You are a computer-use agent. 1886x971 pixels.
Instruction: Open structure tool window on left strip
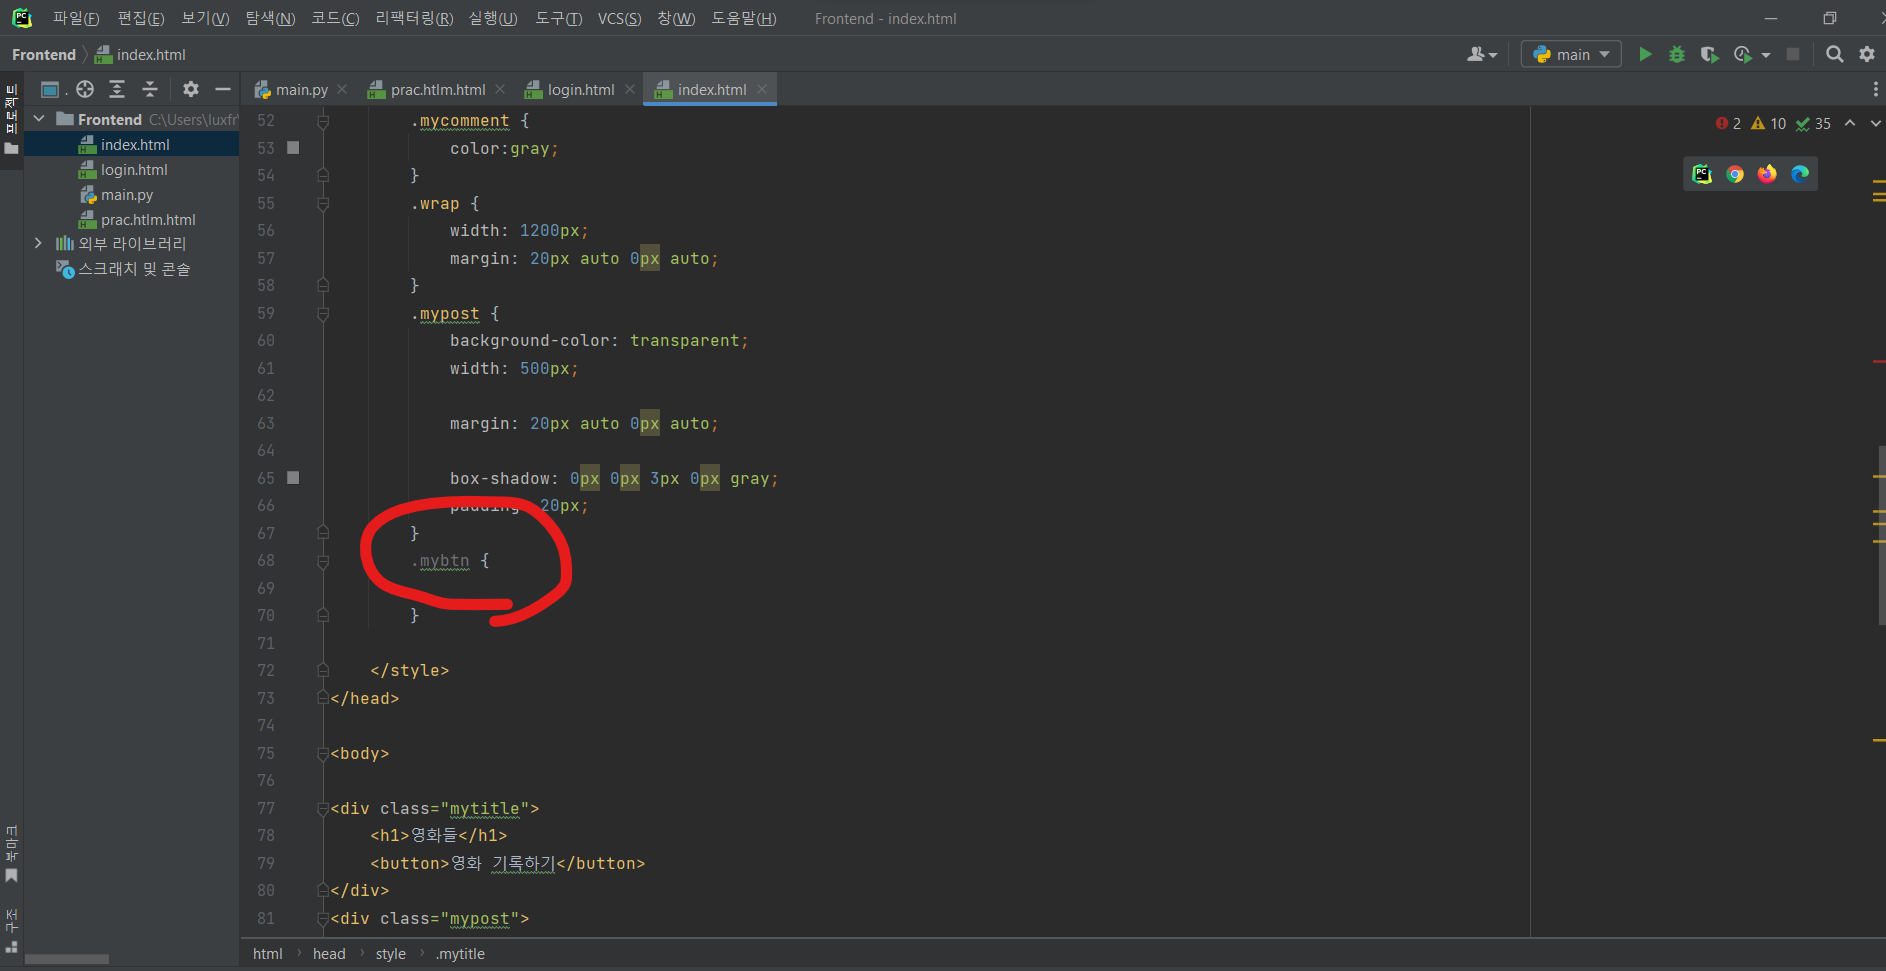[11, 930]
